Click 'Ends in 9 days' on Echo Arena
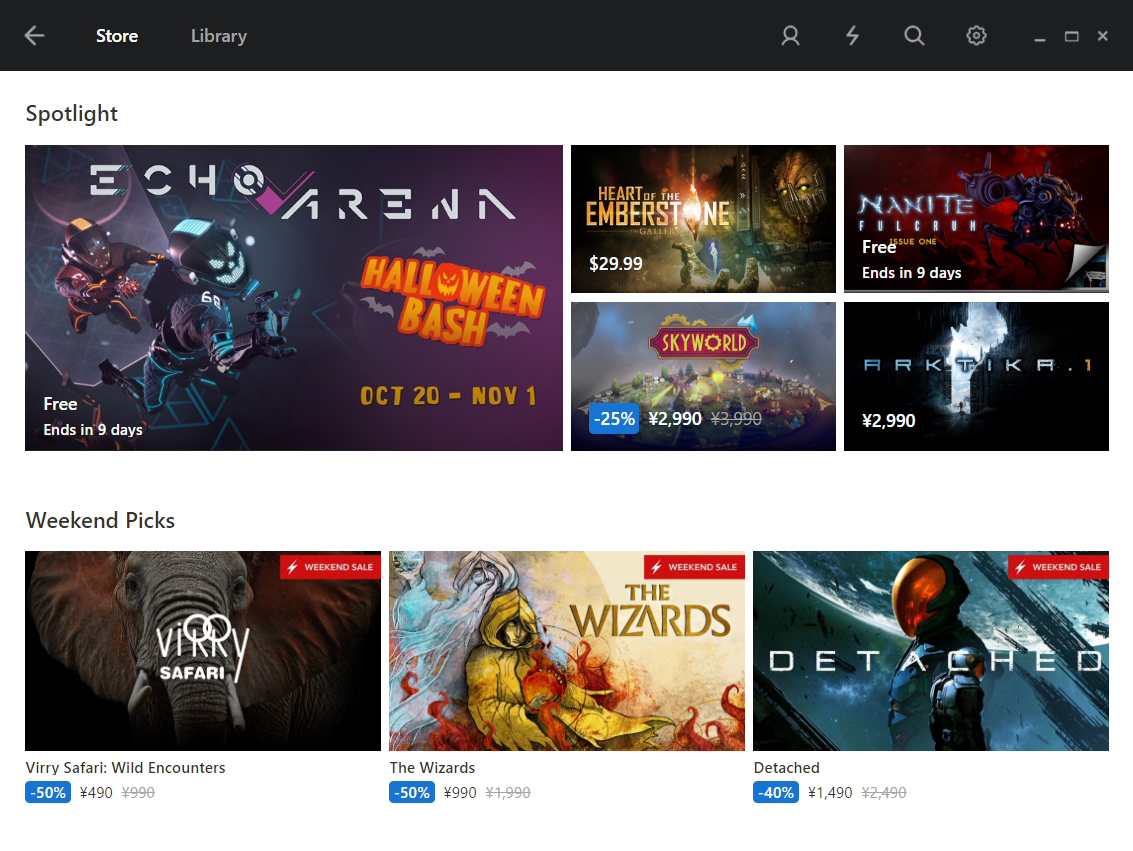1133x851 pixels. point(92,430)
